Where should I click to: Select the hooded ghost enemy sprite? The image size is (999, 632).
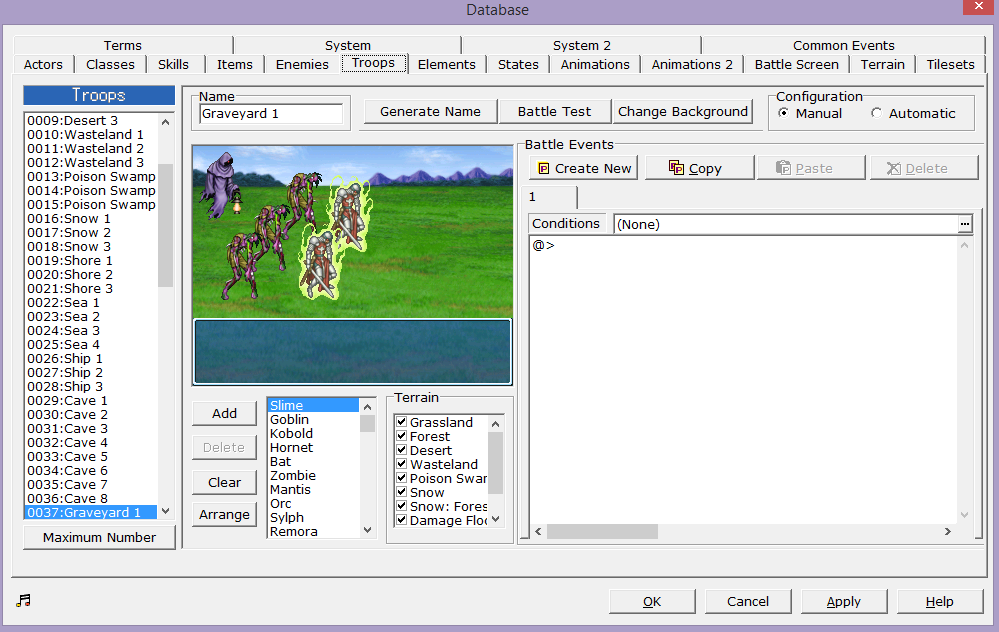click(221, 183)
